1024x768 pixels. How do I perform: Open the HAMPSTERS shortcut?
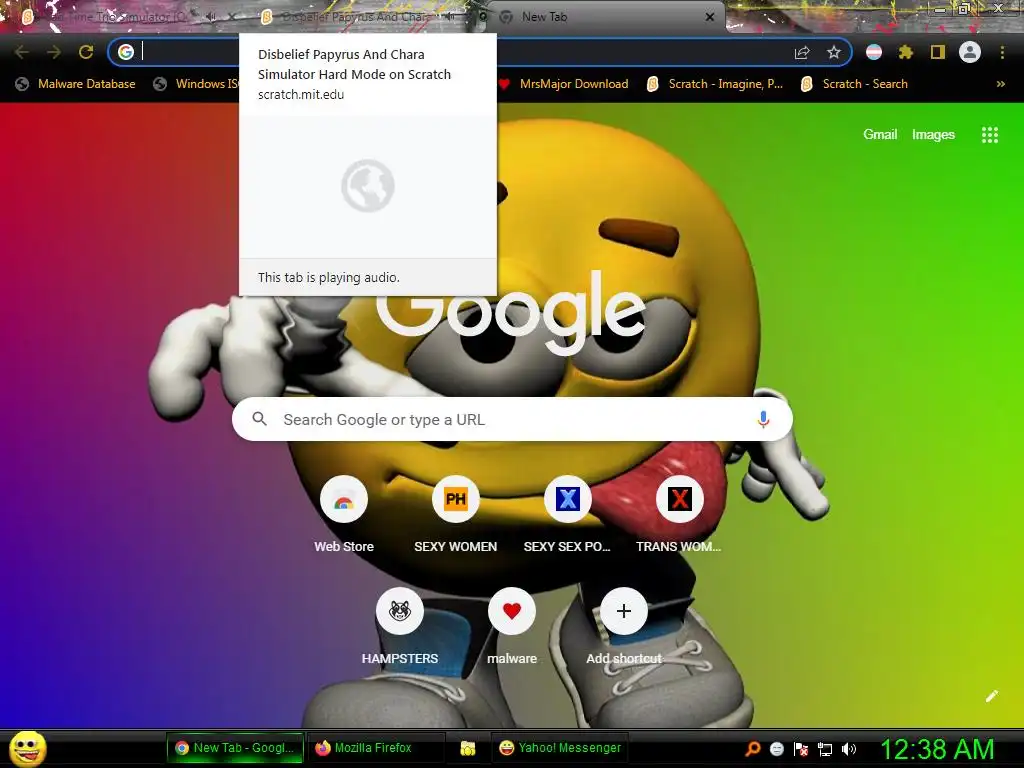[x=400, y=627]
